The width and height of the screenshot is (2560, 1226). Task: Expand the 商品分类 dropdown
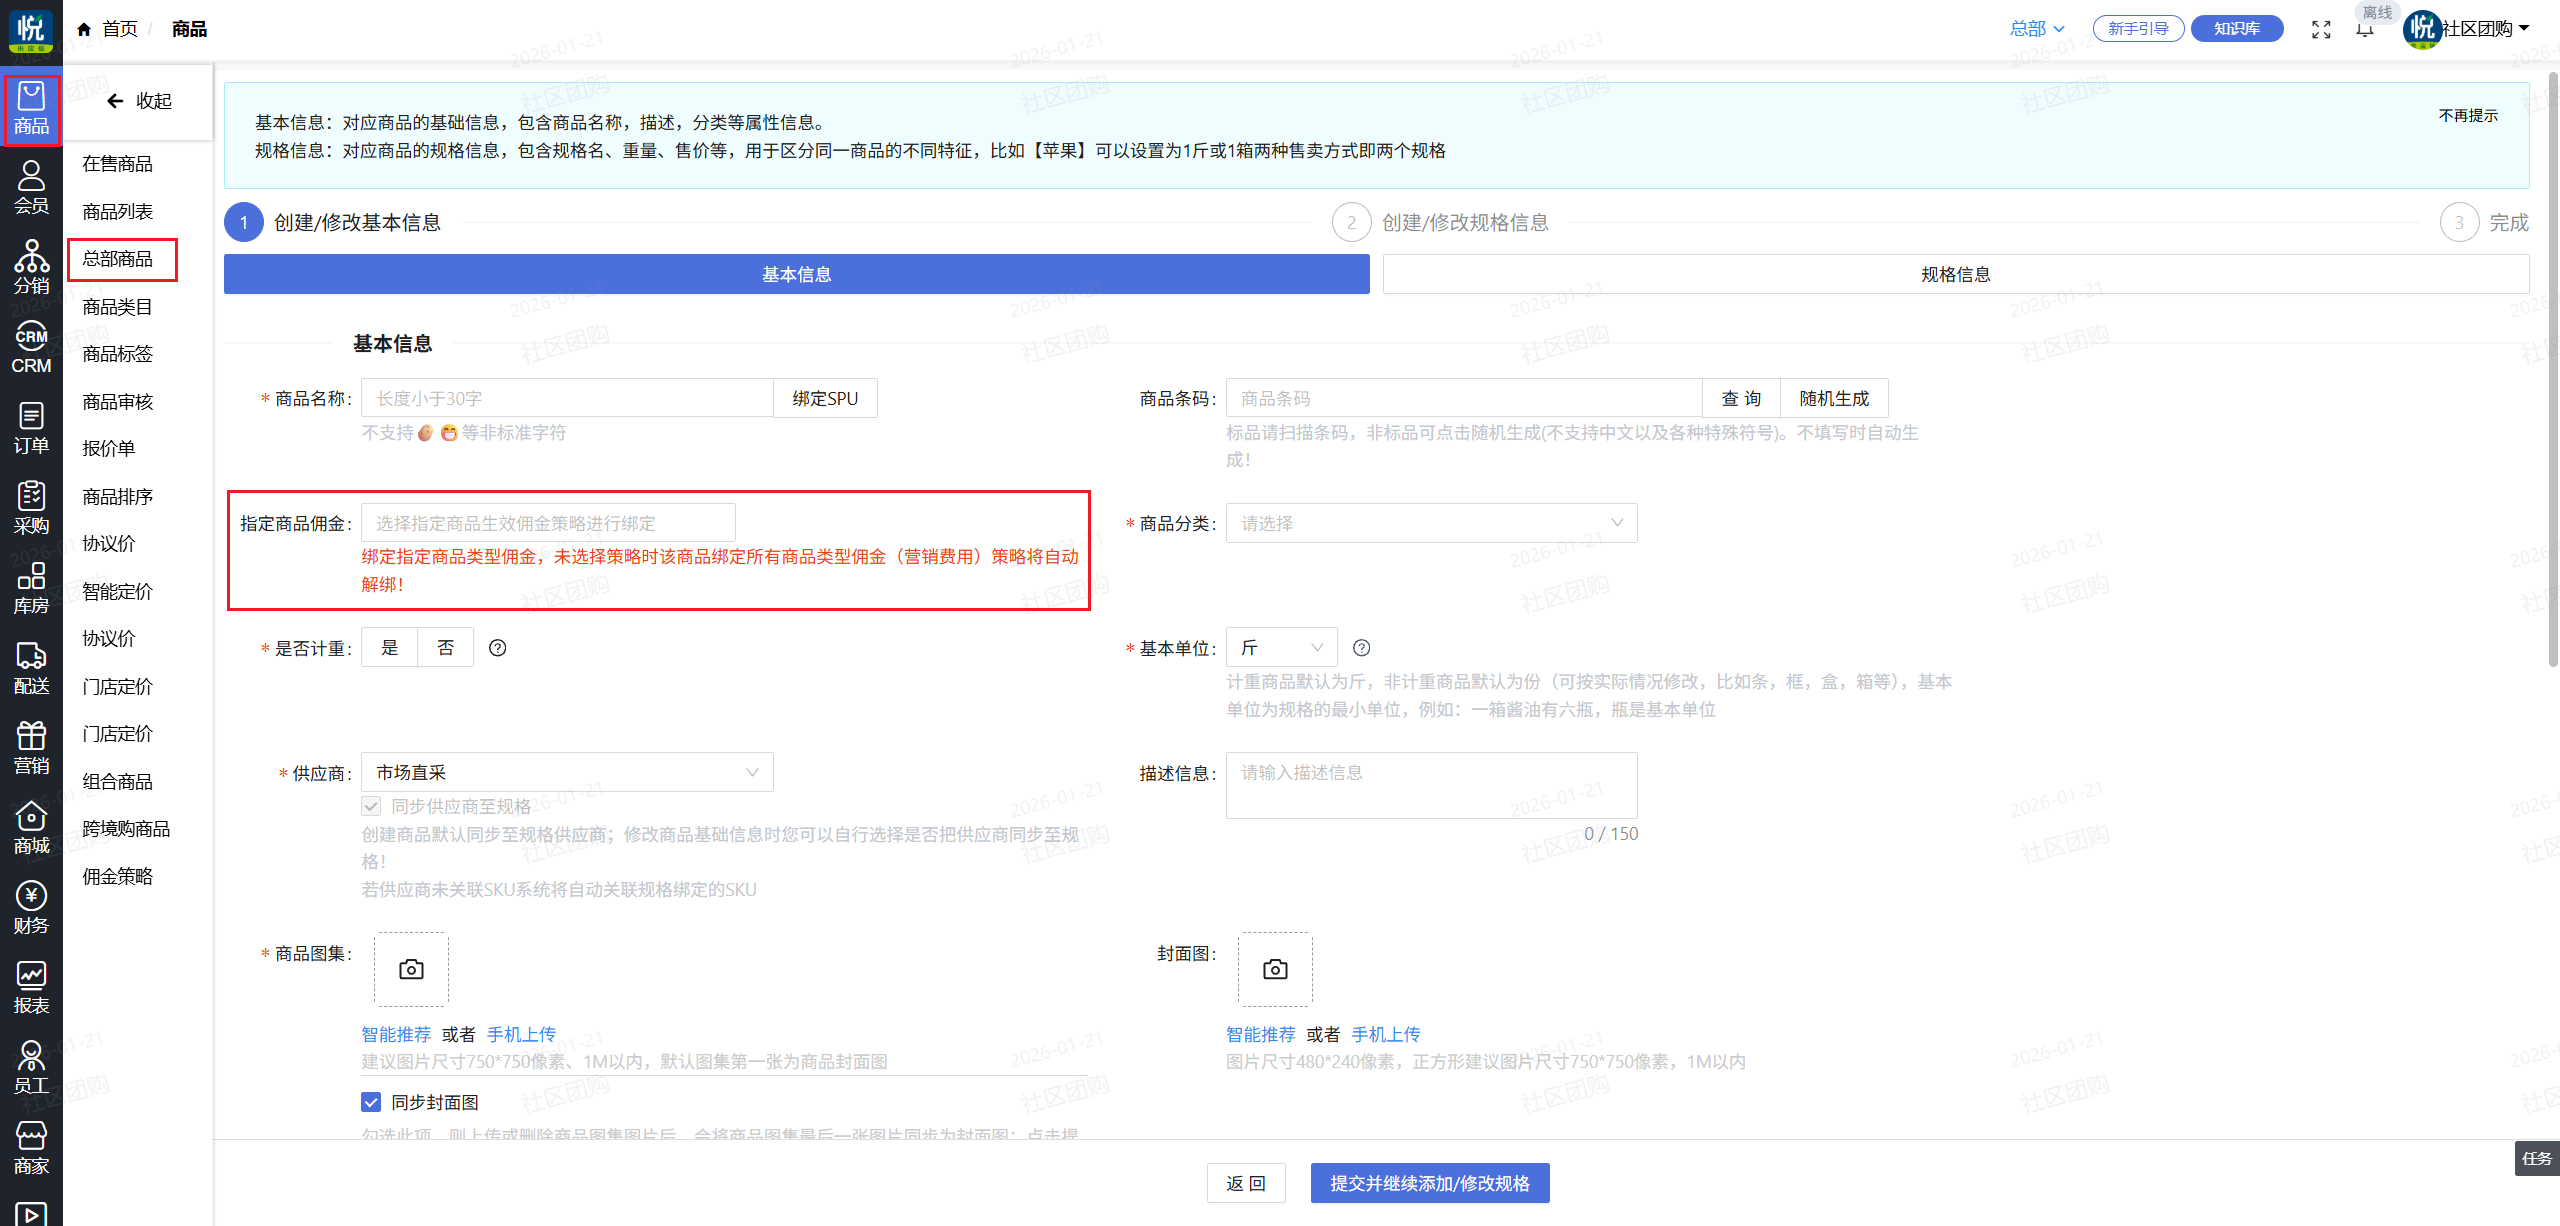click(x=1431, y=523)
